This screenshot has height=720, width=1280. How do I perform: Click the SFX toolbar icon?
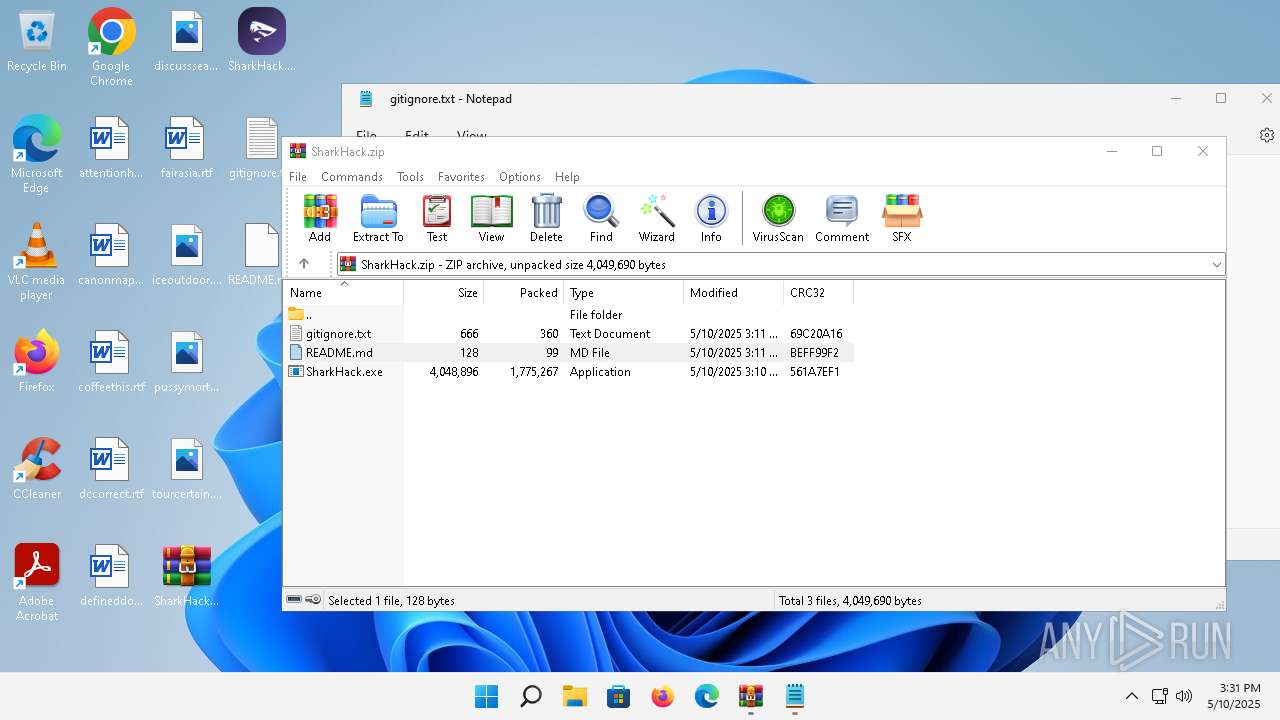[901, 218]
